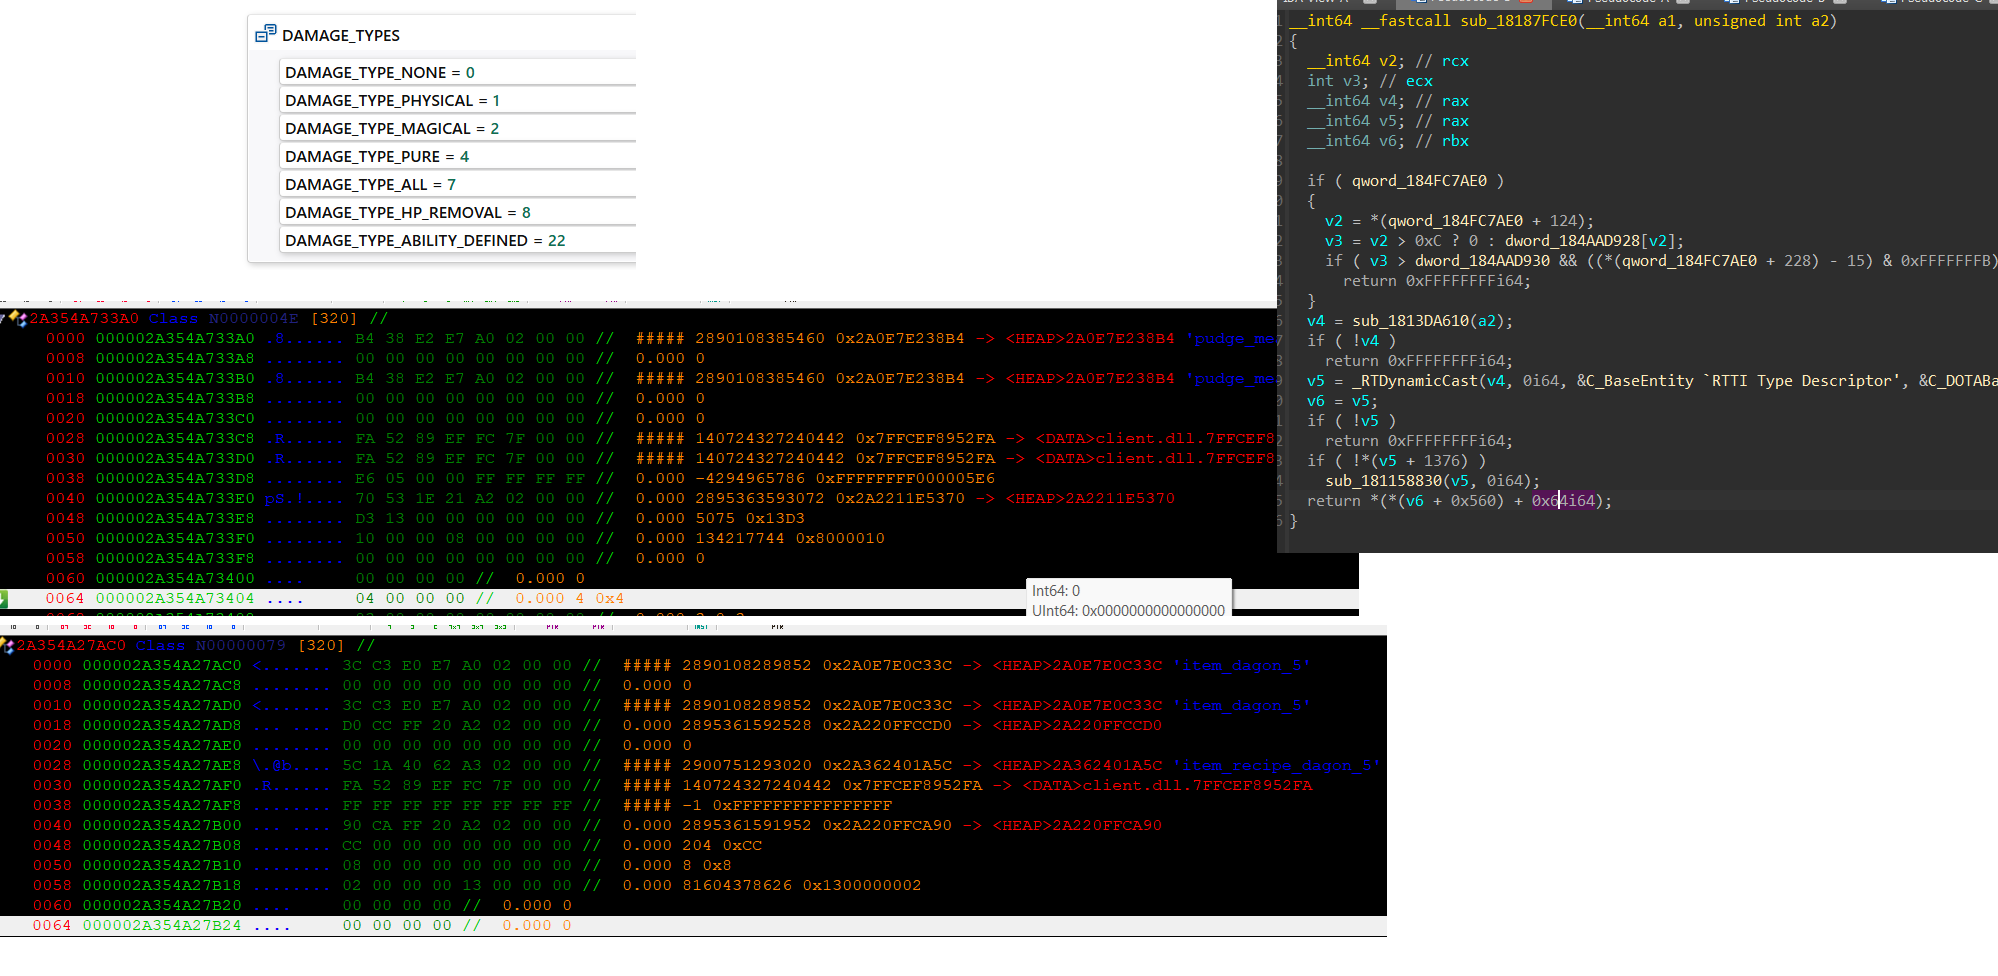1998x976 pixels.
Task: Click the [320] size of class N00000079
Action: click(x=320, y=646)
